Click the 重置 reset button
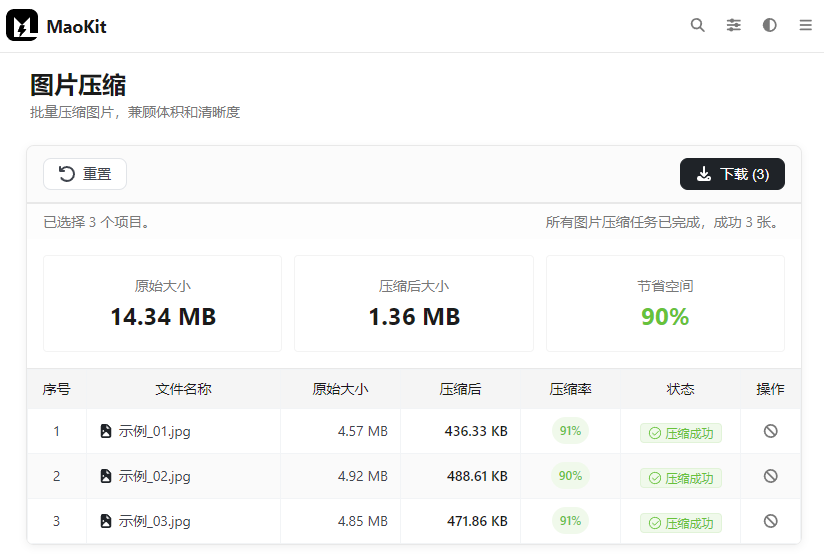The width and height of the screenshot is (824, 555). pyautogui.click(x=85, y=174)
